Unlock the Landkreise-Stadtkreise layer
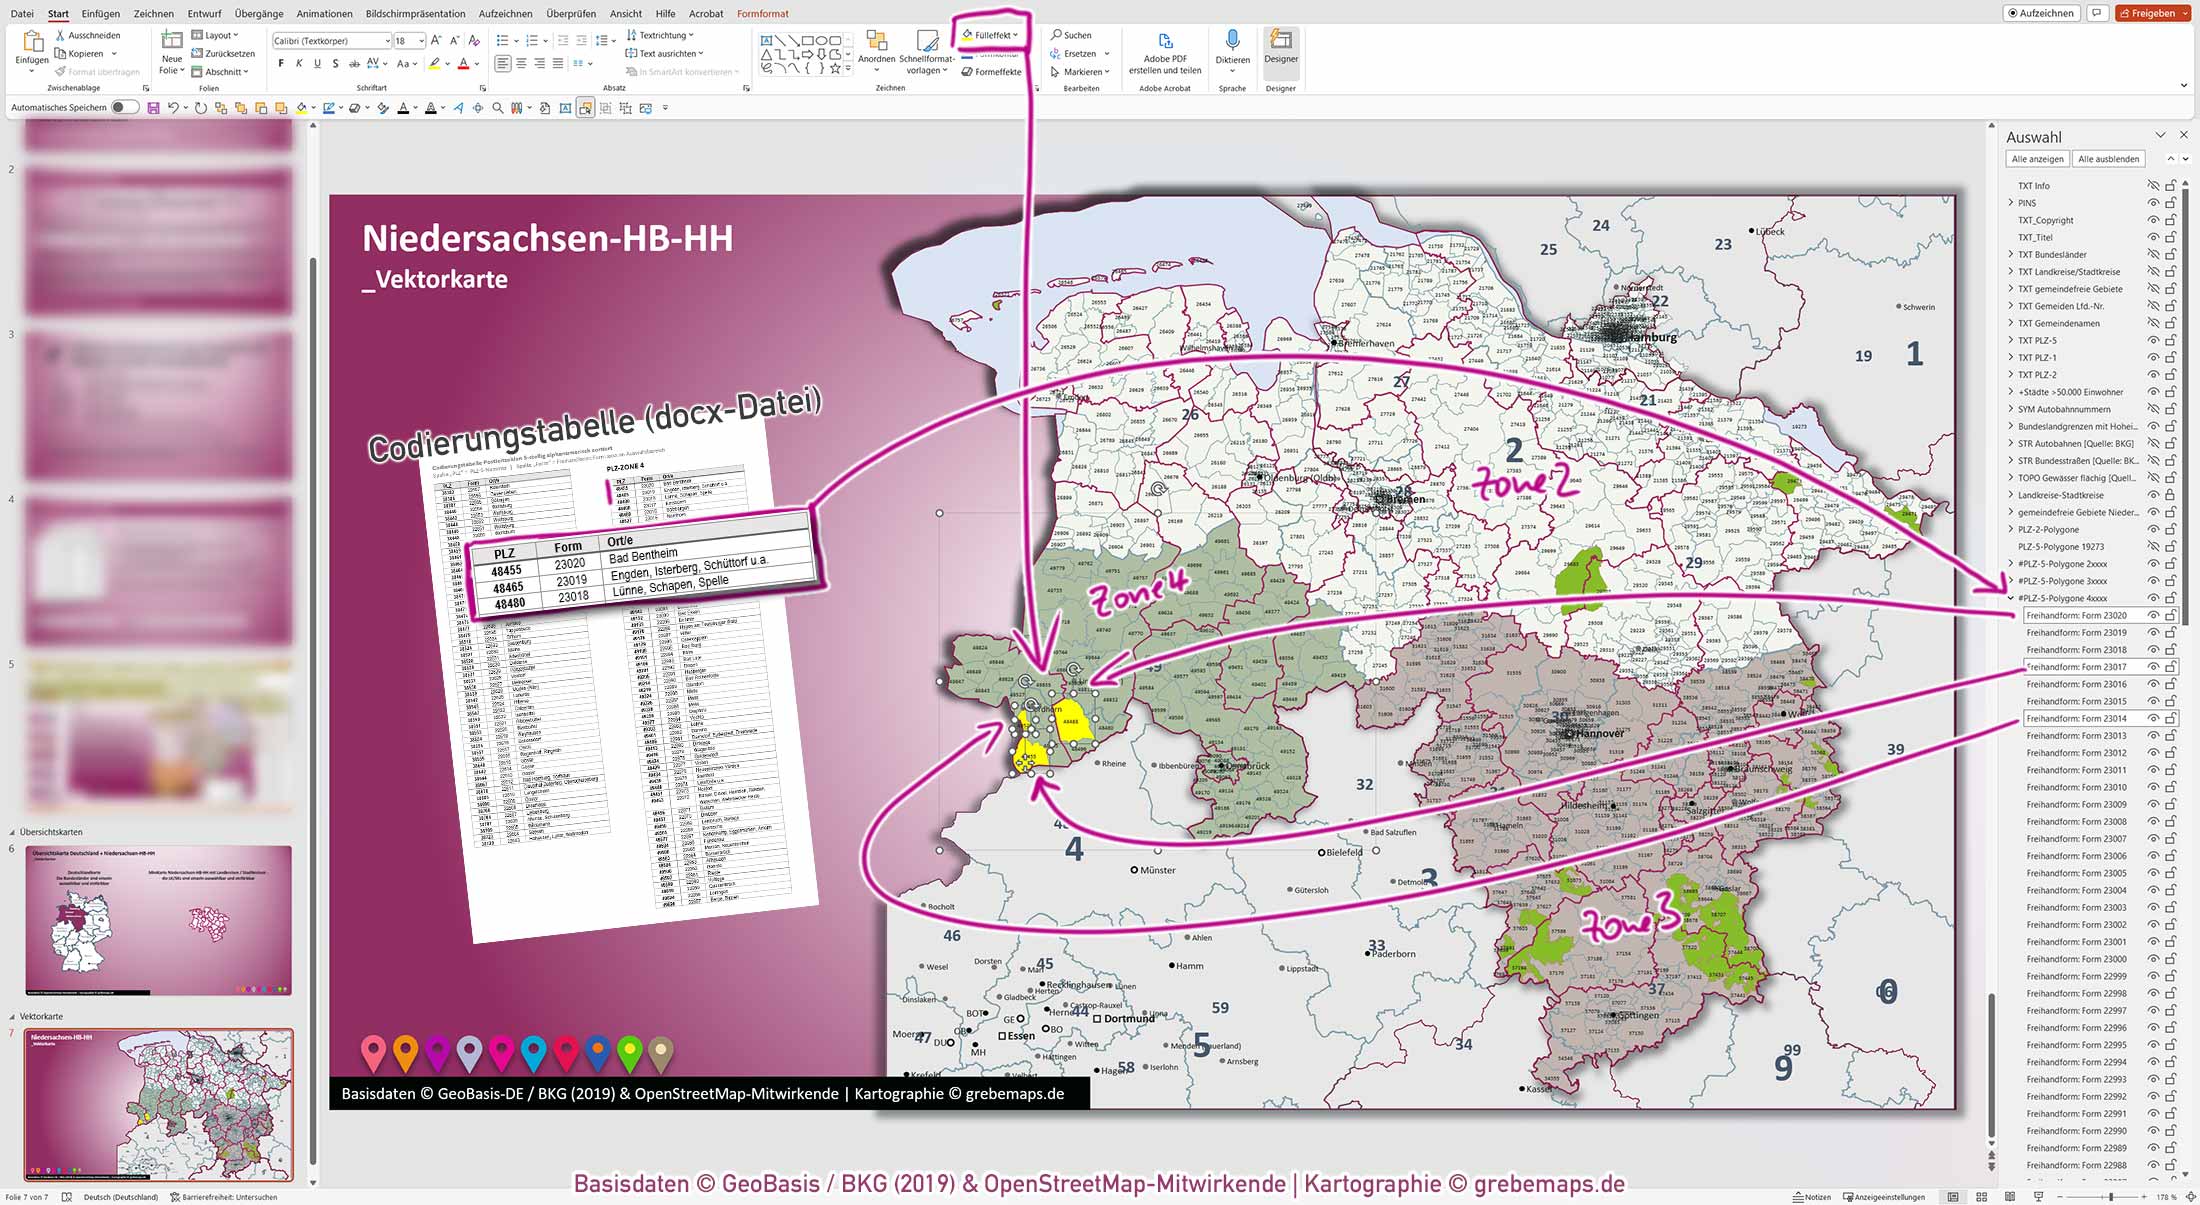 (2172, 495)
